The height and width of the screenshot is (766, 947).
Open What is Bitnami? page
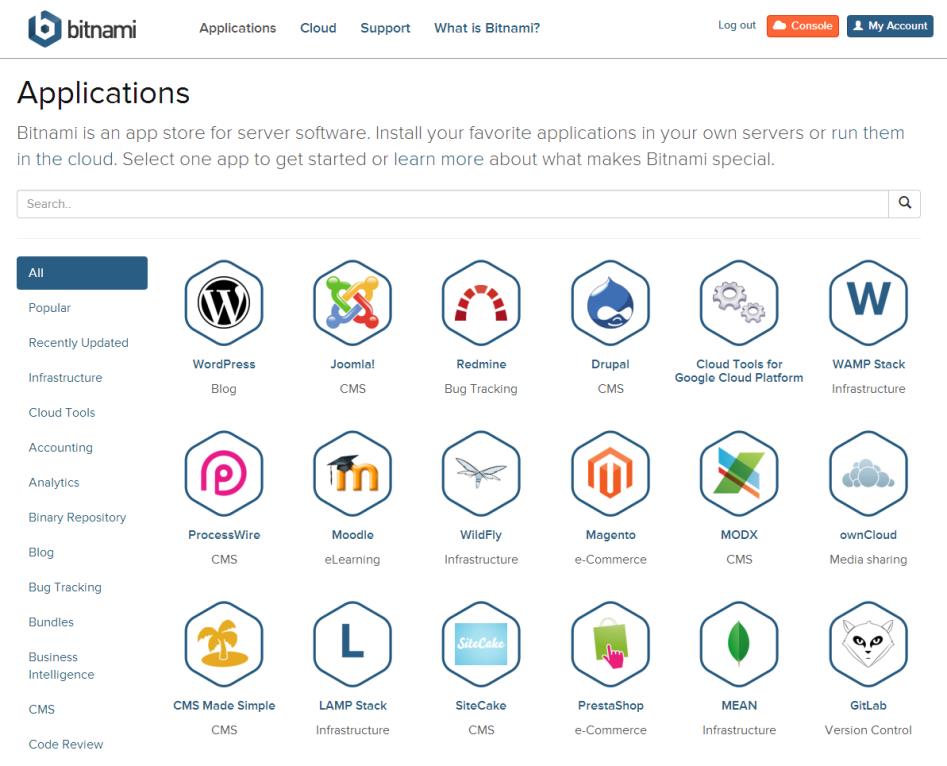pos(487,28)
